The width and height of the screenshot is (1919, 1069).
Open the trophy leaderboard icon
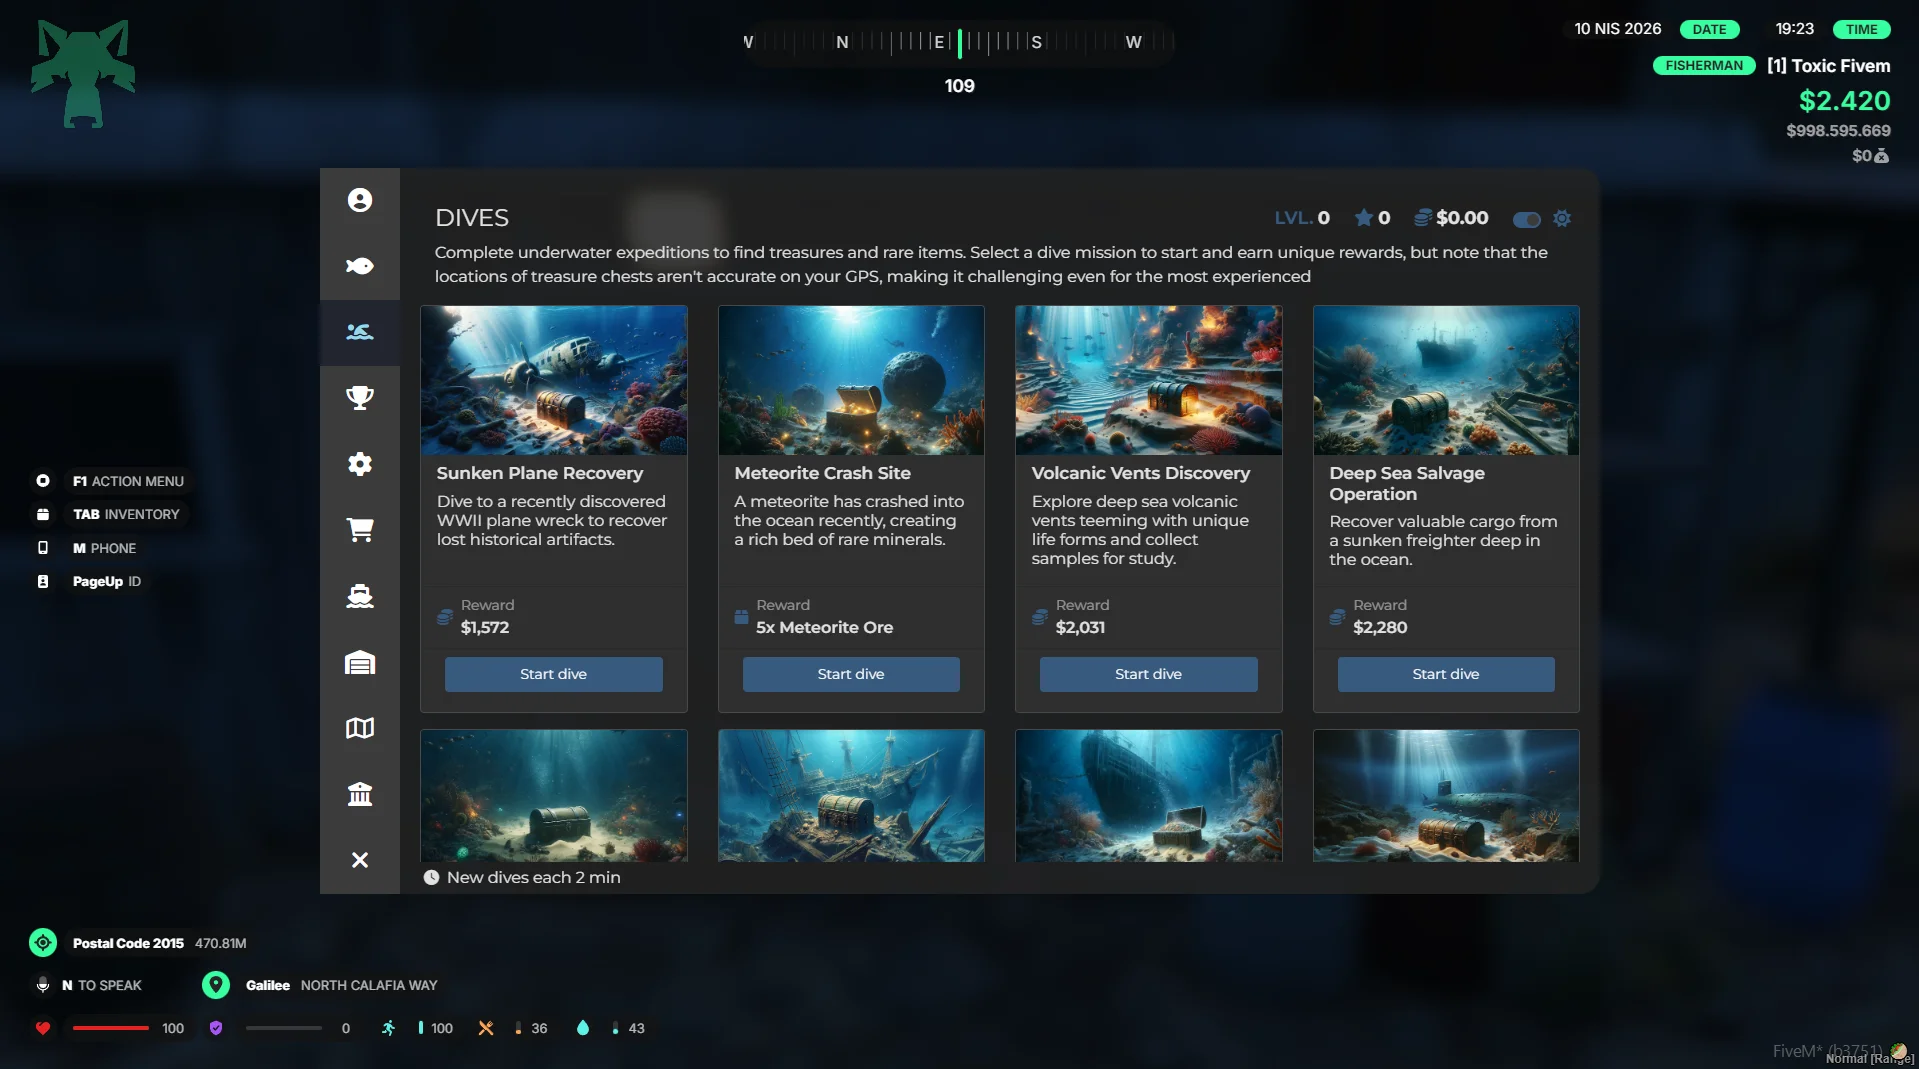(360, 398)
